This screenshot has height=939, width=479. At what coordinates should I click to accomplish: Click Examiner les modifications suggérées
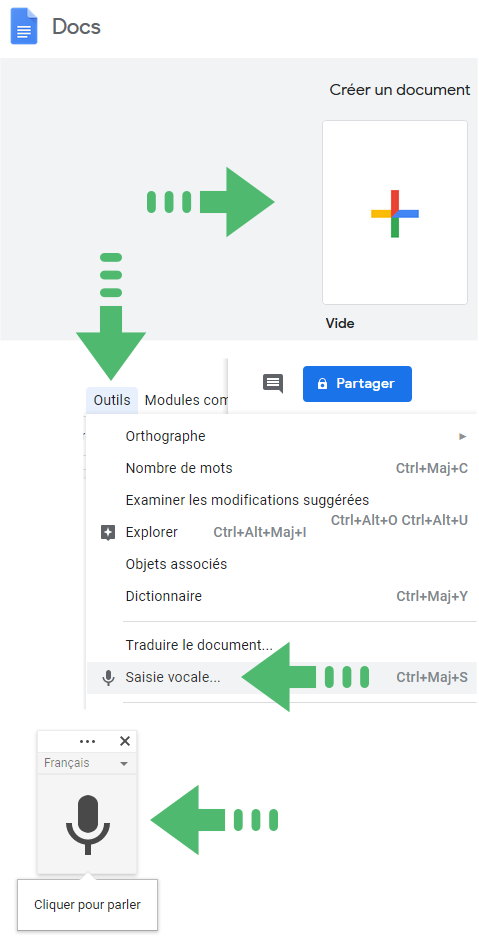click(x=247, y=499)
